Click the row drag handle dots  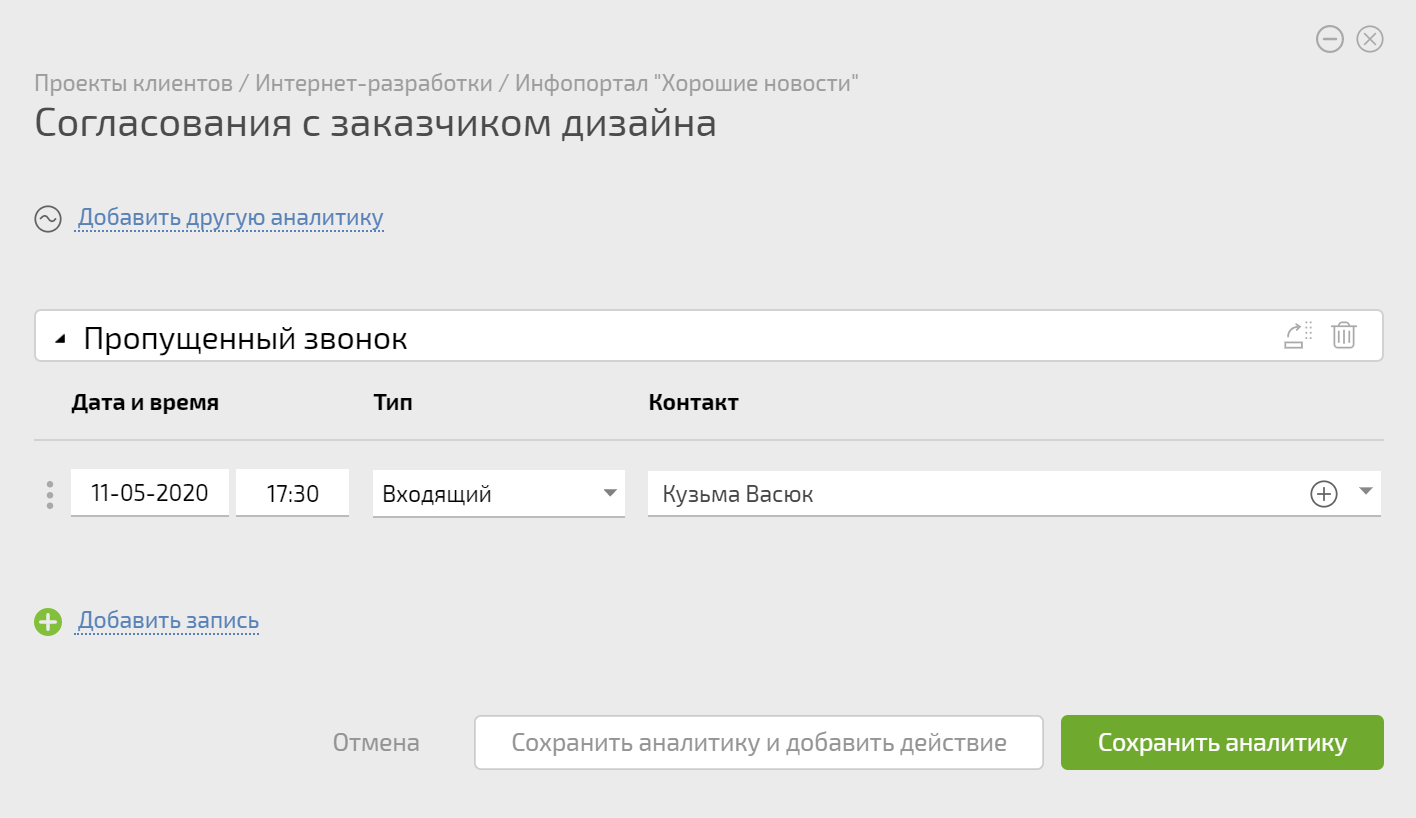pos(50,495)
